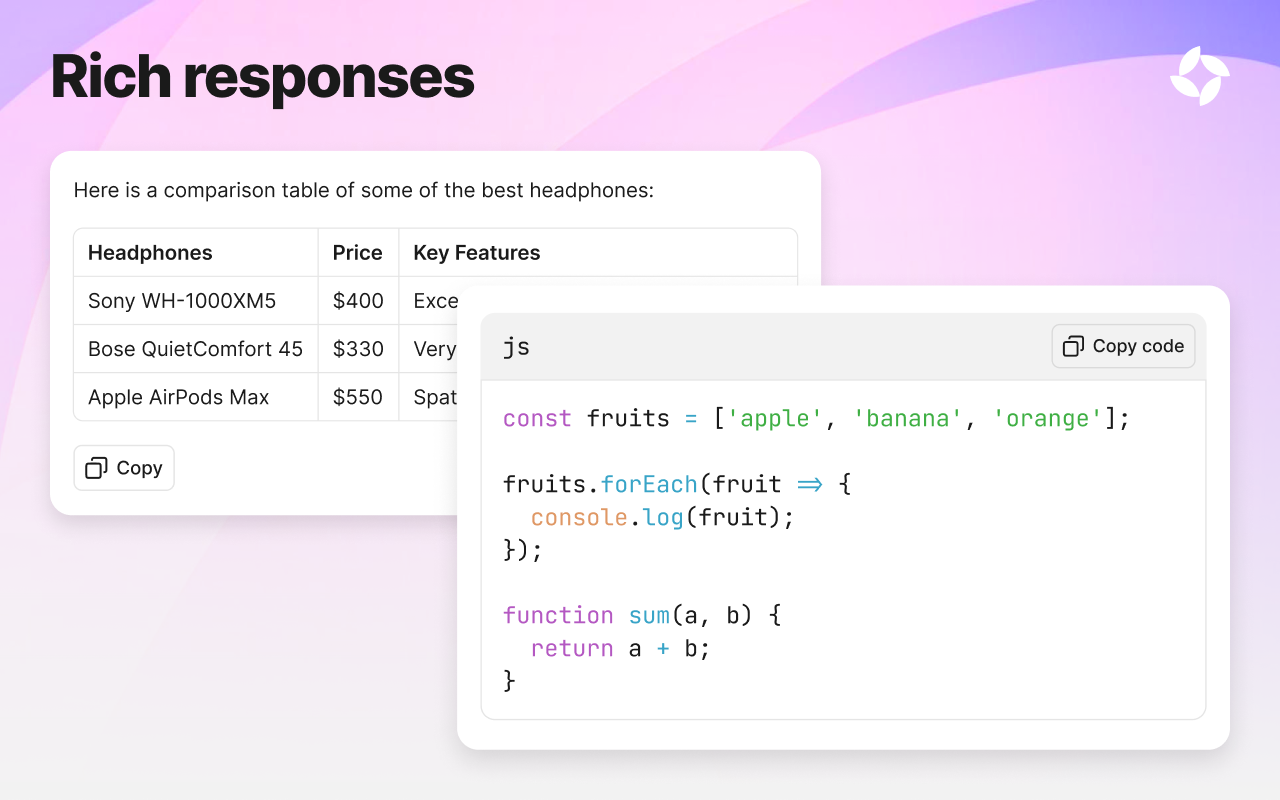Screen dimensions: 1280x800
Task: Select the Key Features column header
Action: coord(477,253)
